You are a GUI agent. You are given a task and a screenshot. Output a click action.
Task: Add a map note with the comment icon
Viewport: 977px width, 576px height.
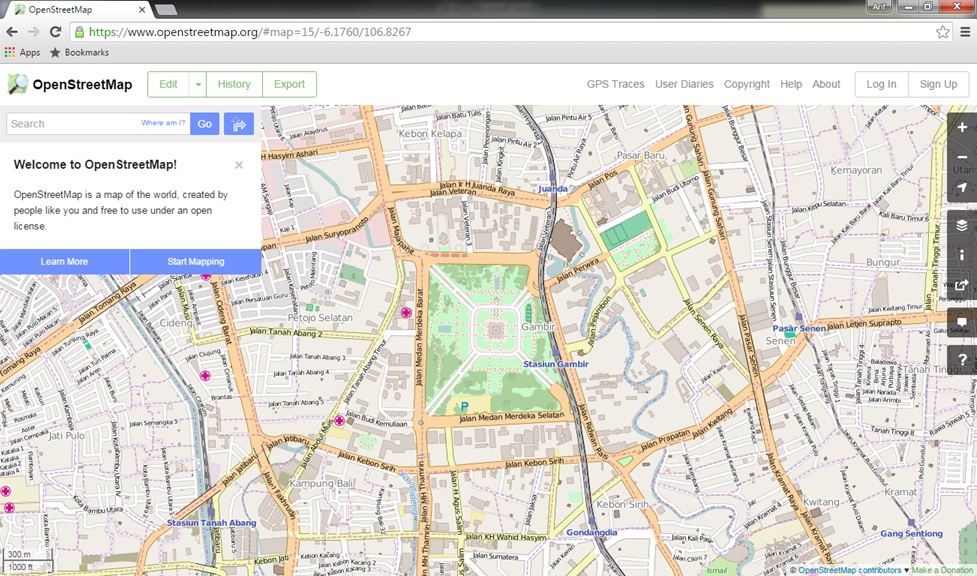(x=962, y=323)
